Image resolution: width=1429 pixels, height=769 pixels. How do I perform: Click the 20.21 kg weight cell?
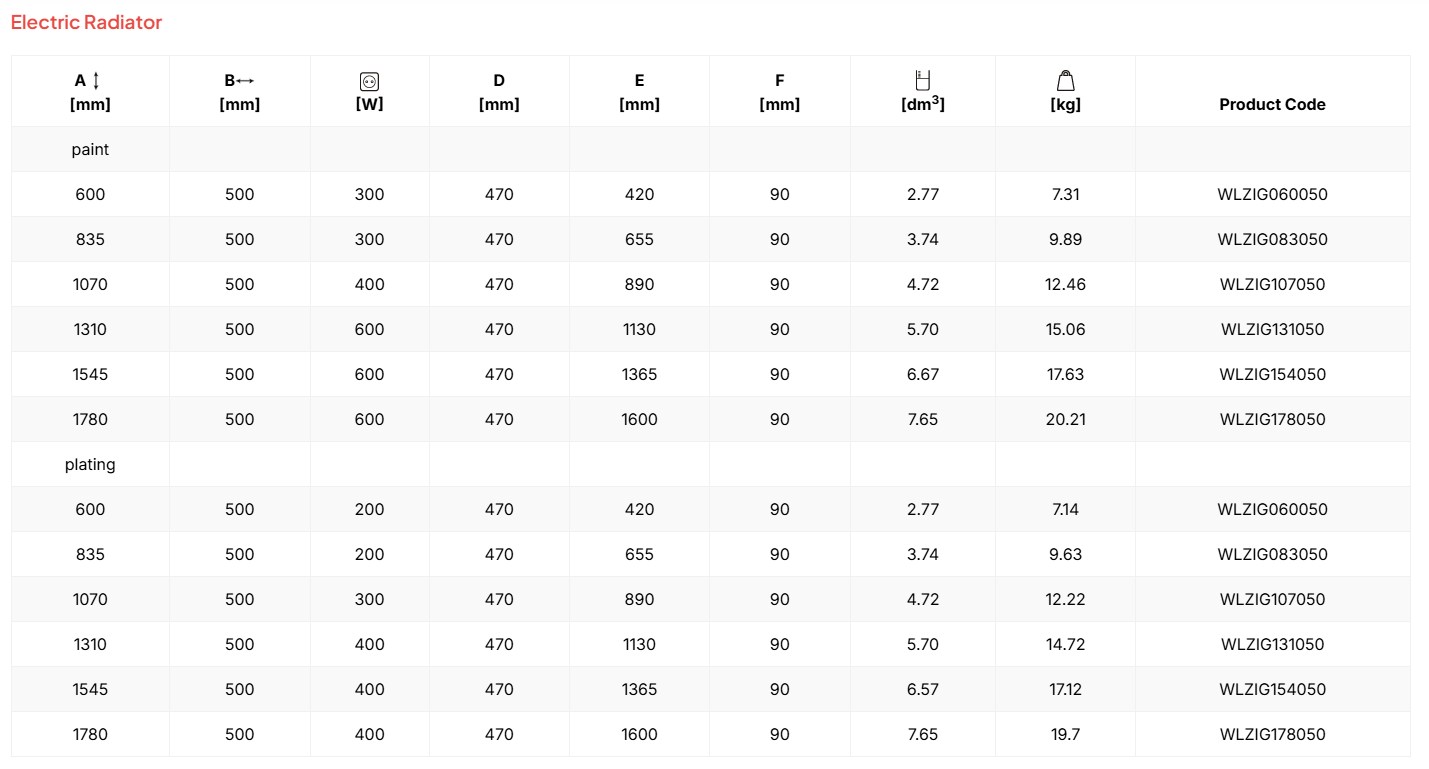coord(1066,419)
